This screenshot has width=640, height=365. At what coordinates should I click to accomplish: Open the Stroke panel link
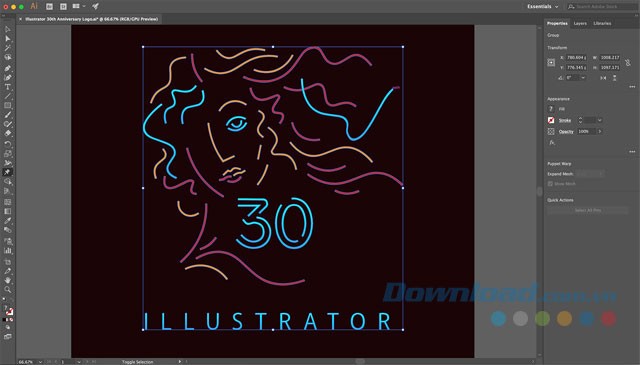click(565, 120)
